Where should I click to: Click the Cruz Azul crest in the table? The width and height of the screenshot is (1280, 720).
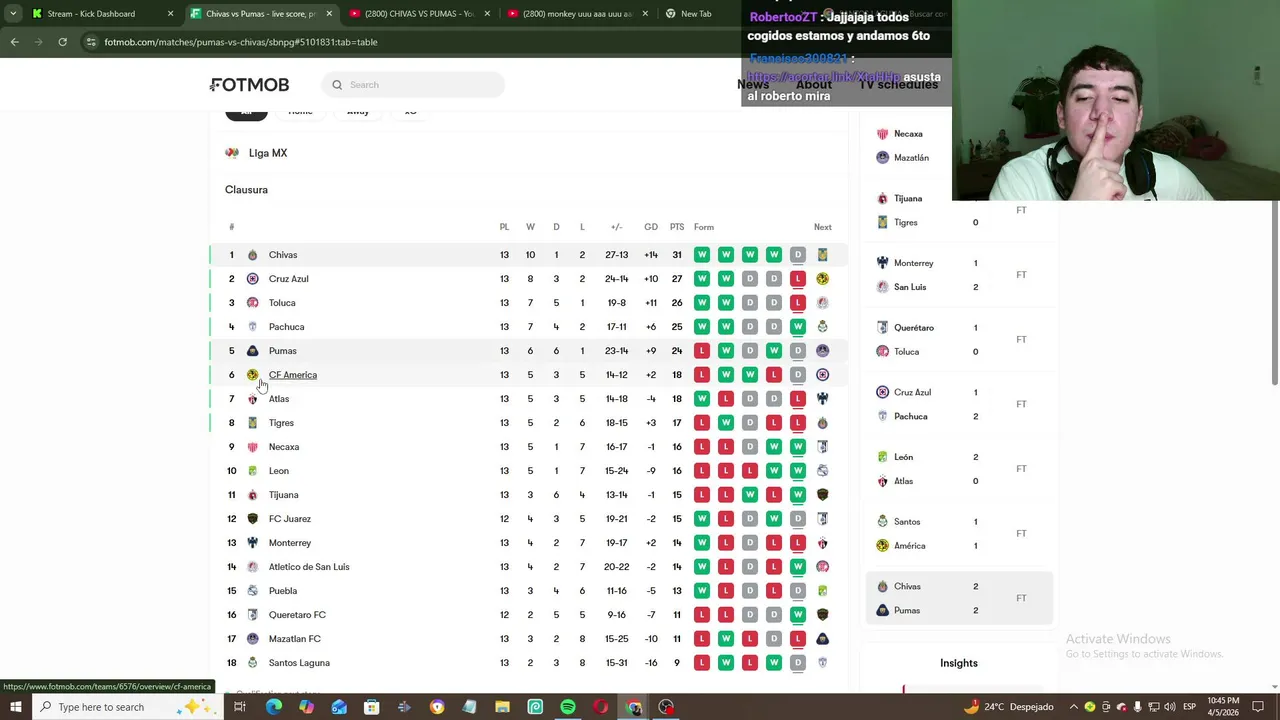coord(252,279)
